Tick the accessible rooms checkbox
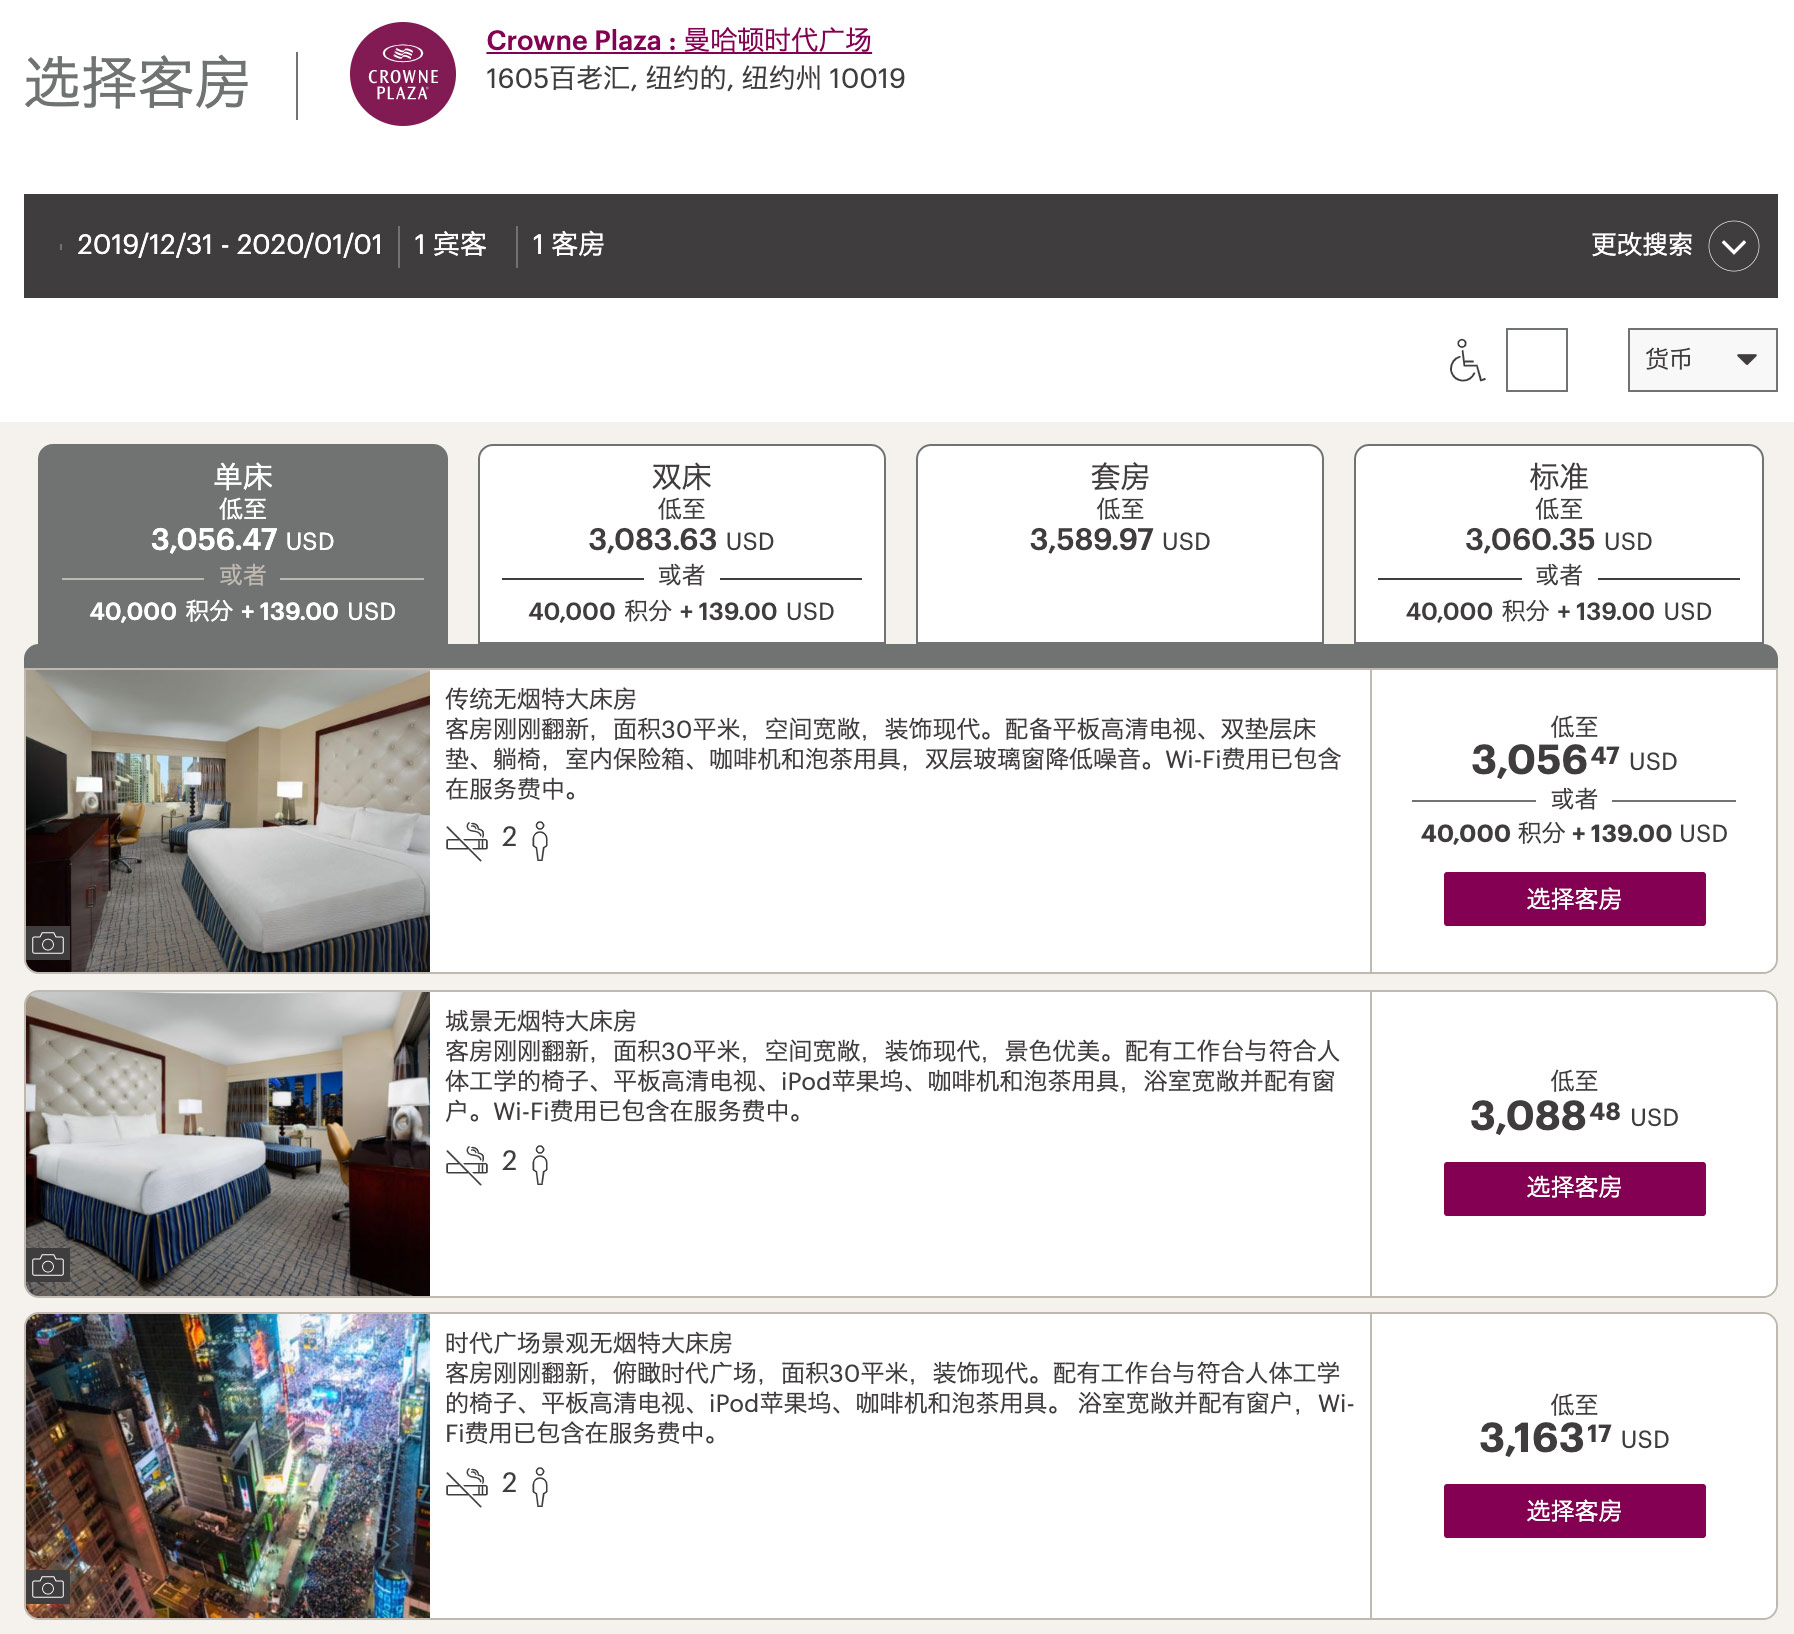This screenshot has height=1634, width=1794. [1536, 360]
